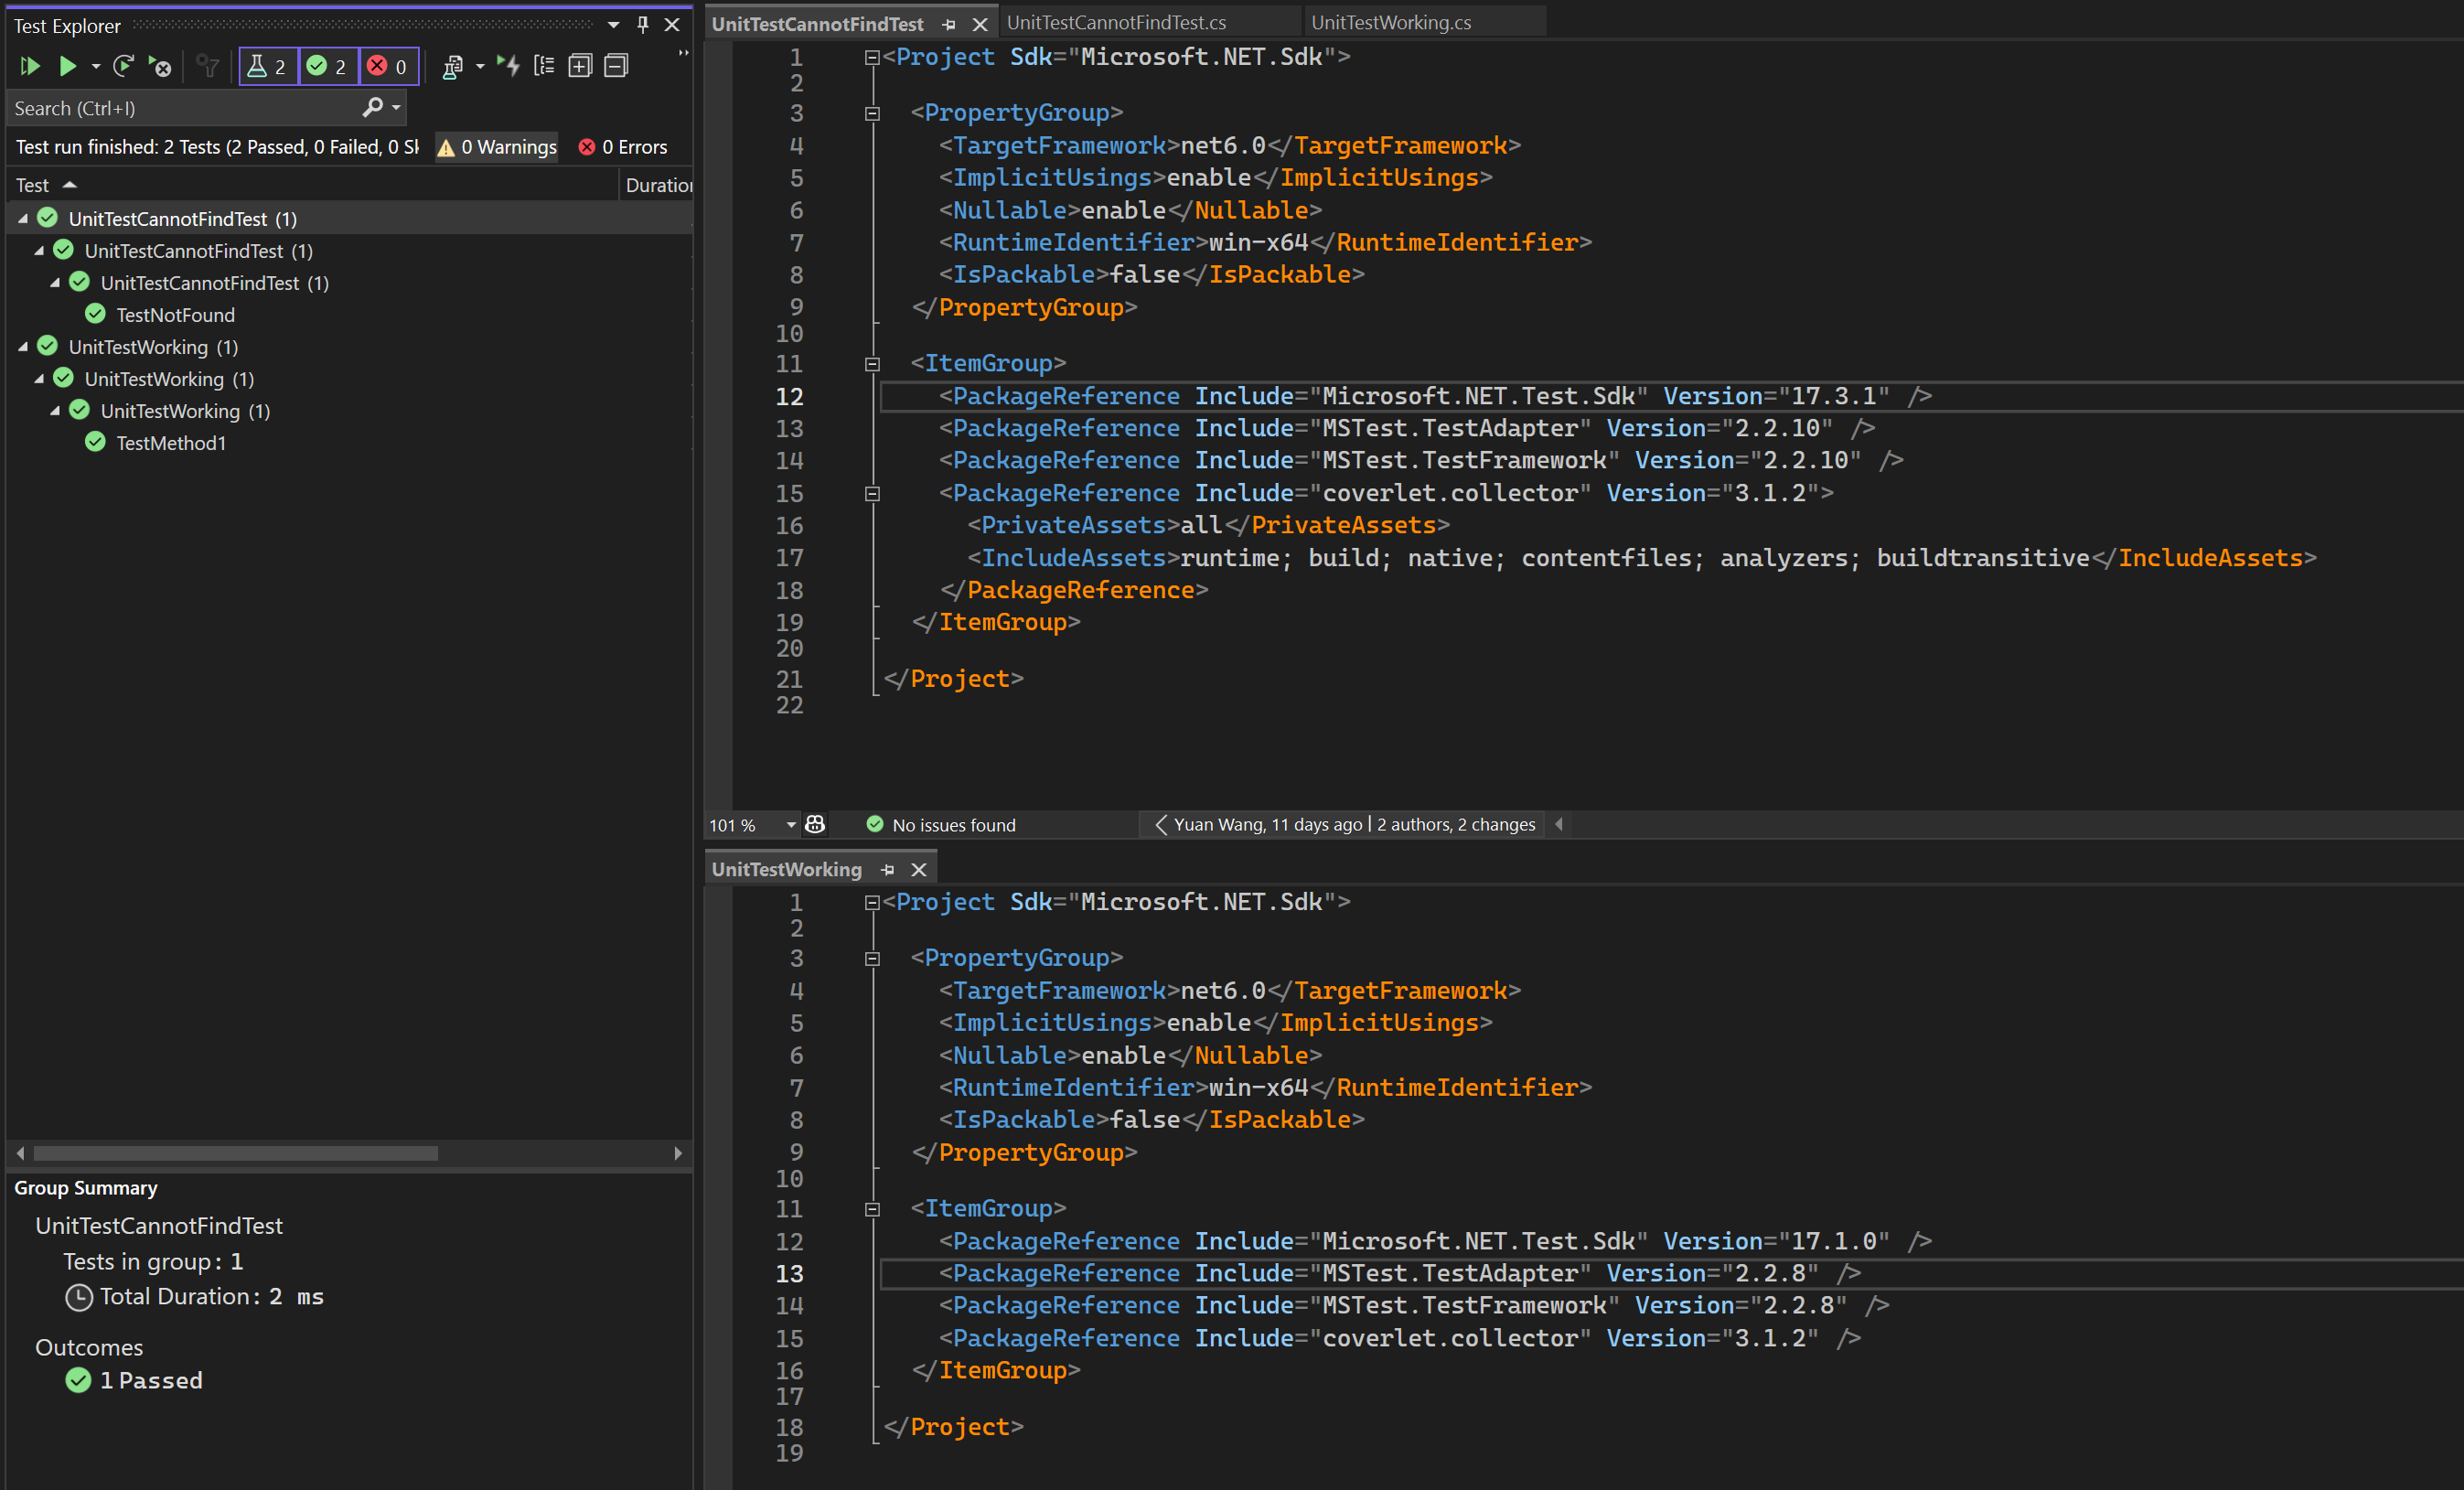Screen dimensions: 2464x1490
Task: Open the filter tests control
Action: [x=207, y=66]
